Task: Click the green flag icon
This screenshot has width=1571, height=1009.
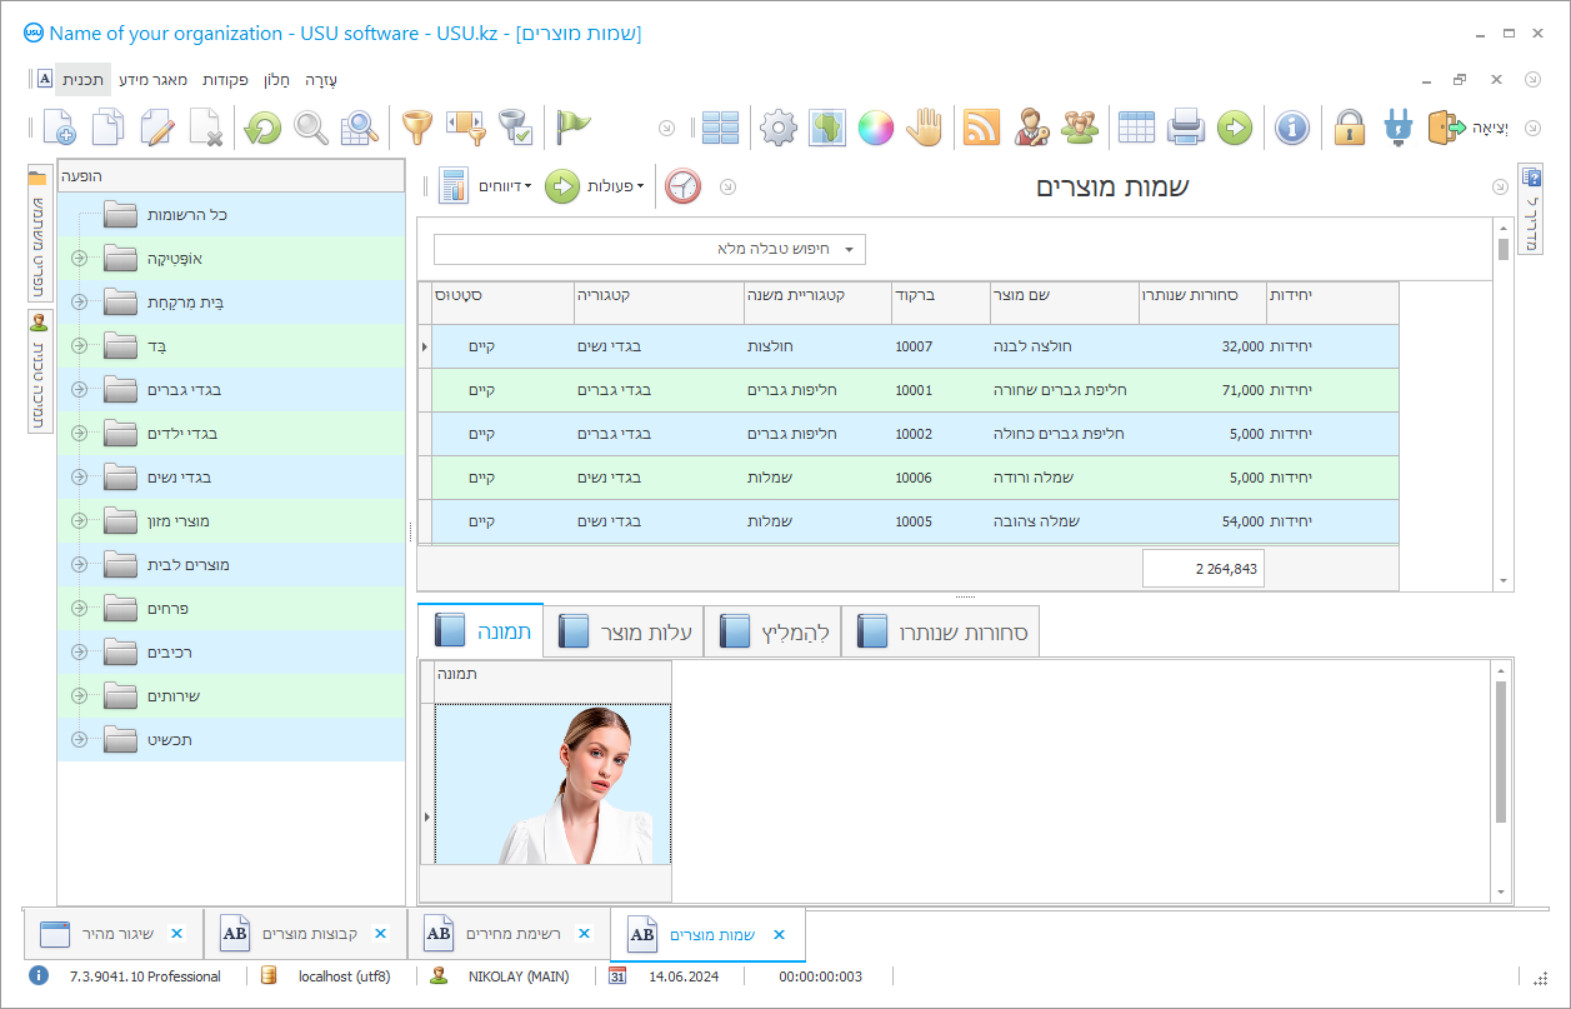Action: tap(573, 127)
